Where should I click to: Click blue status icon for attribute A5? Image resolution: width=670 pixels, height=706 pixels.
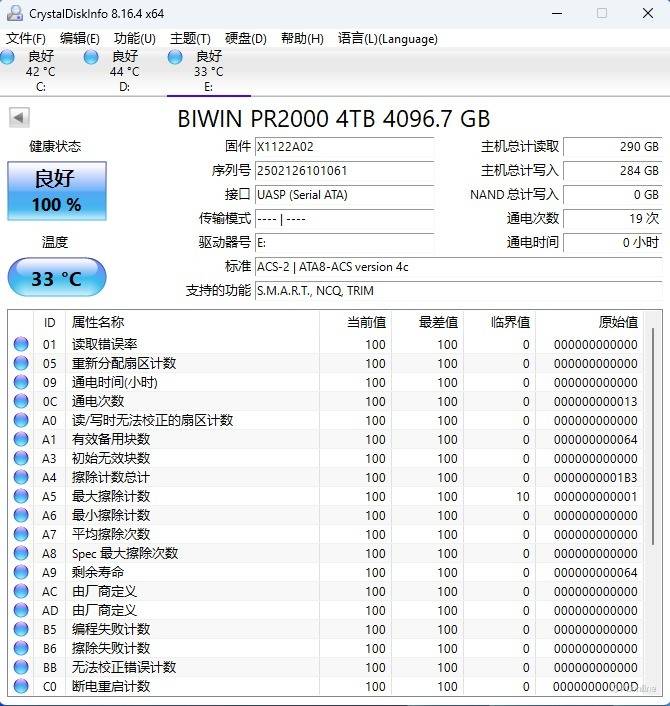(21, 497)
